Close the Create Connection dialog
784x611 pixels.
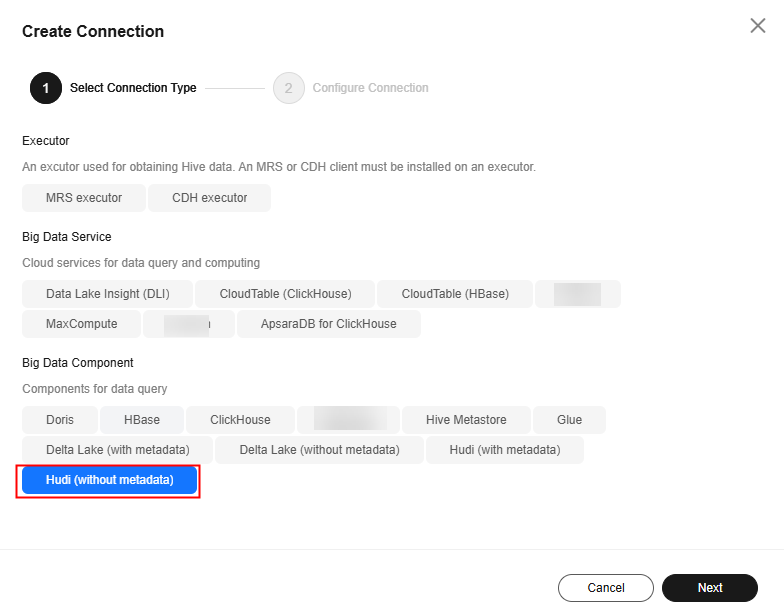click(x=758, y=26)
